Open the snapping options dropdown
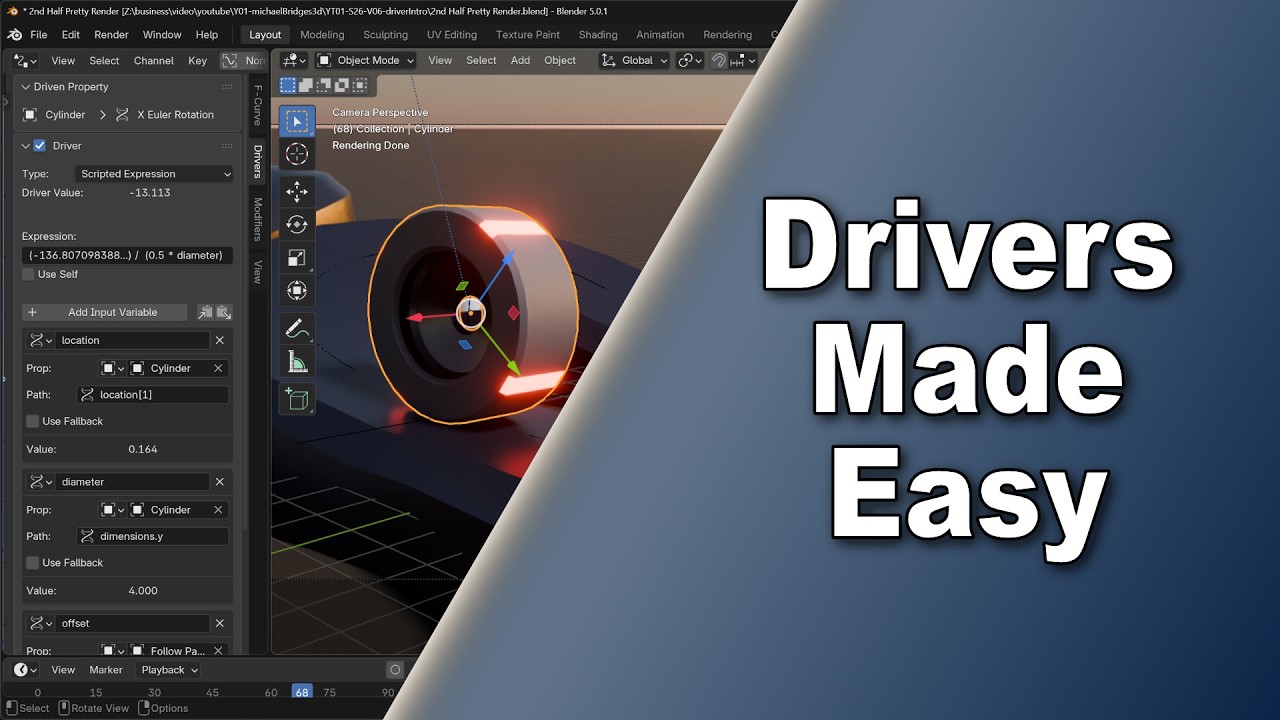The height and width of the screenshot is (720, 1280). pos(743,60)
